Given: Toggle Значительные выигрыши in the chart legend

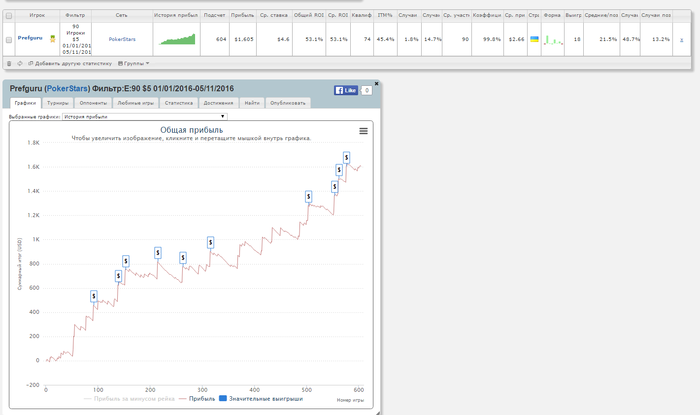Looking at the screenshot, I should tap(261, 398).
